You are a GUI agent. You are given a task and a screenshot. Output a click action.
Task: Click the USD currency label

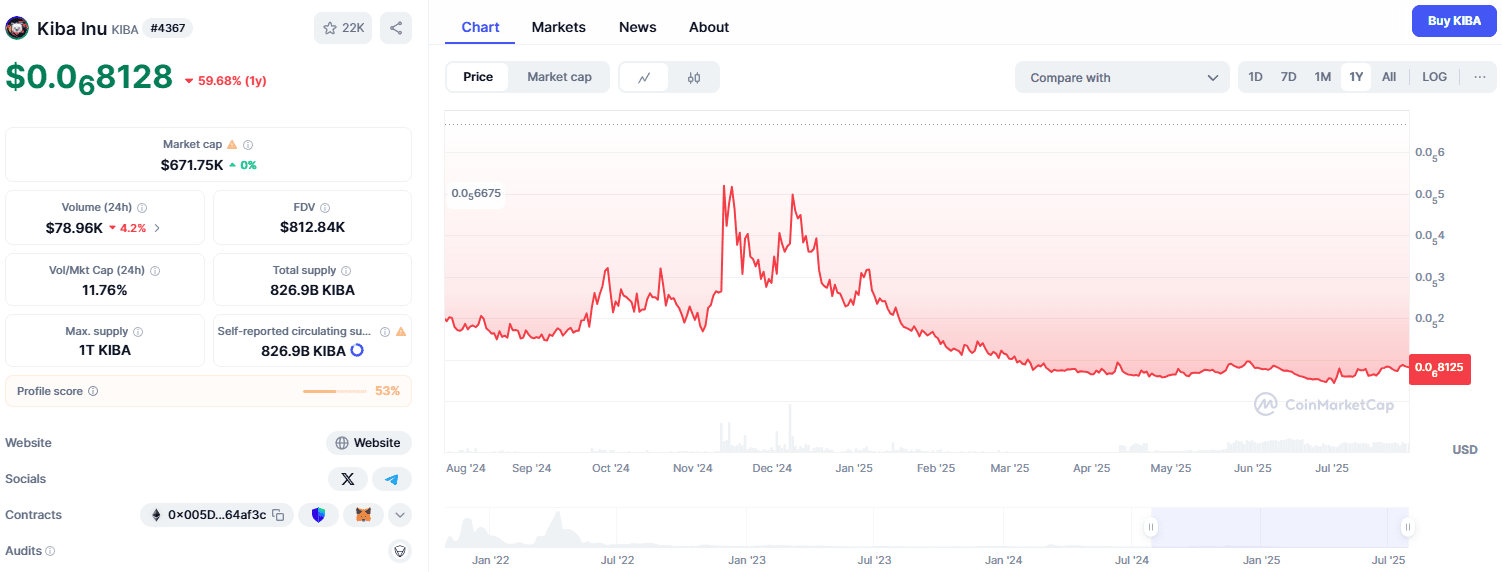(1464, 450)
